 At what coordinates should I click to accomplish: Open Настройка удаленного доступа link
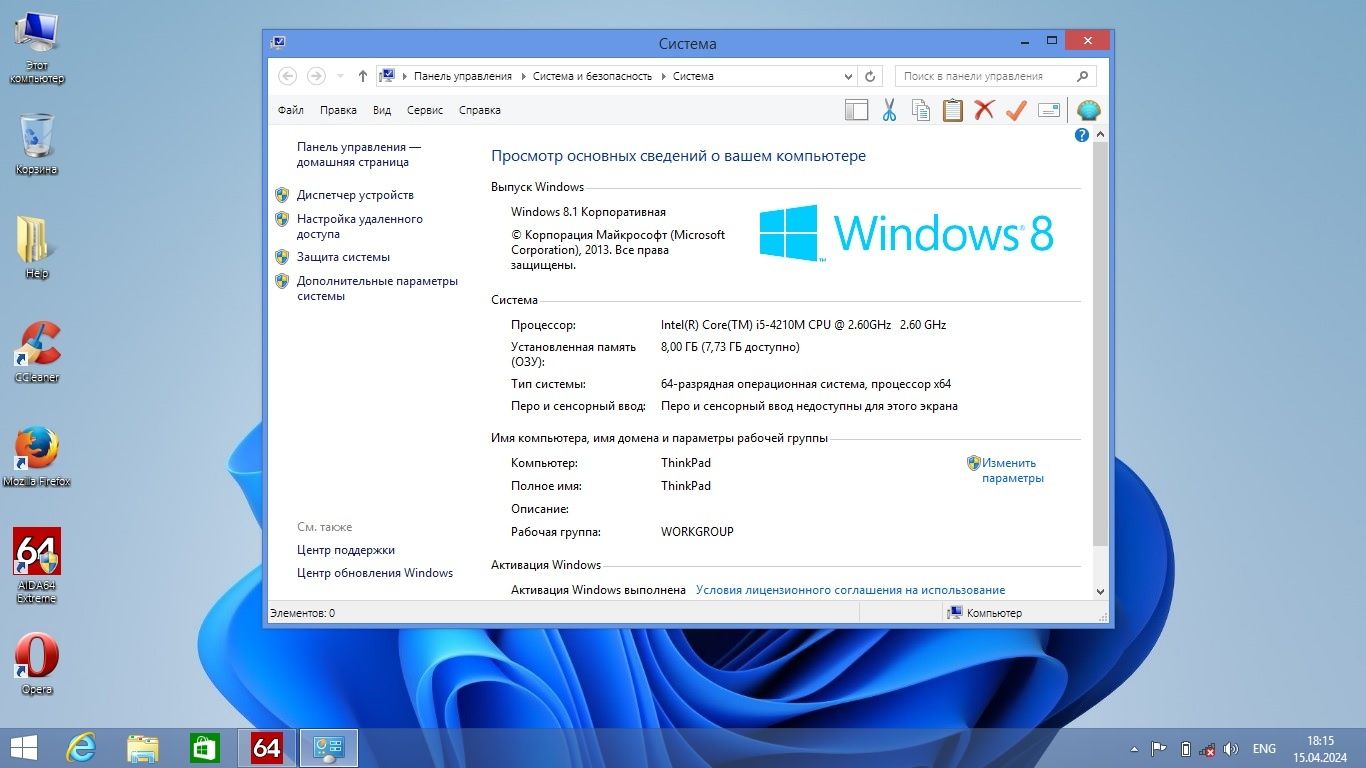pyautogui.click(x=360, y=226)
